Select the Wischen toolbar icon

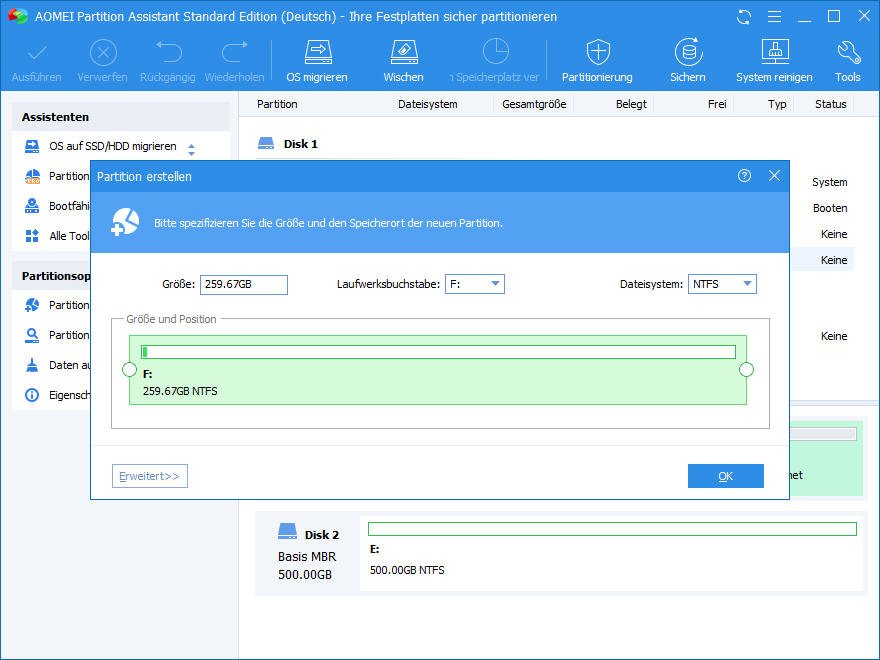coord(403,53)
